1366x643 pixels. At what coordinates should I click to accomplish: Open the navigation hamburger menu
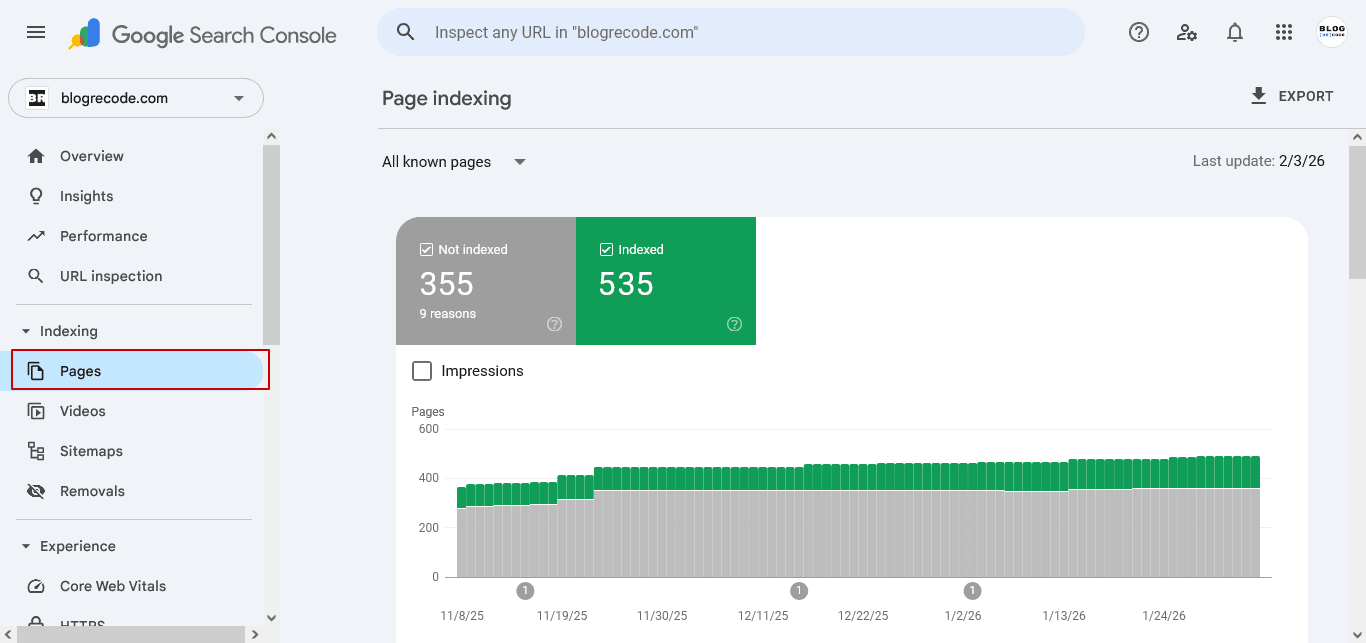[36, 32]
